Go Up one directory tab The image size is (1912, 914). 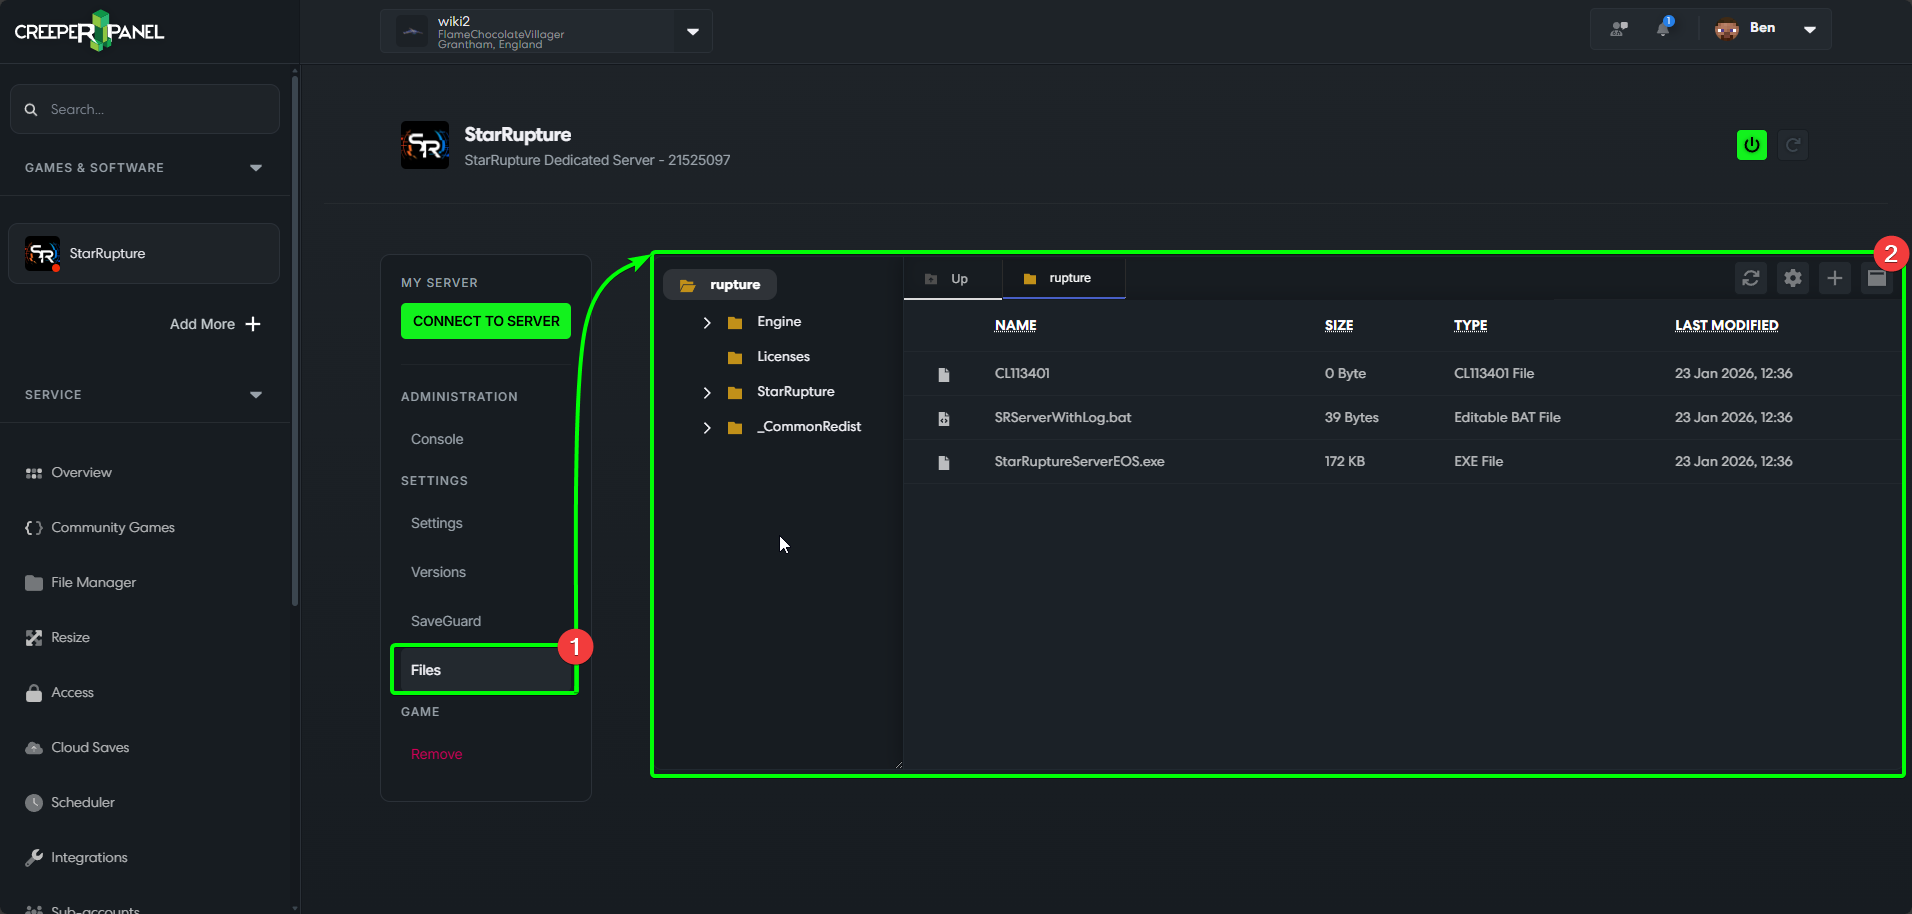click(950, 279)
